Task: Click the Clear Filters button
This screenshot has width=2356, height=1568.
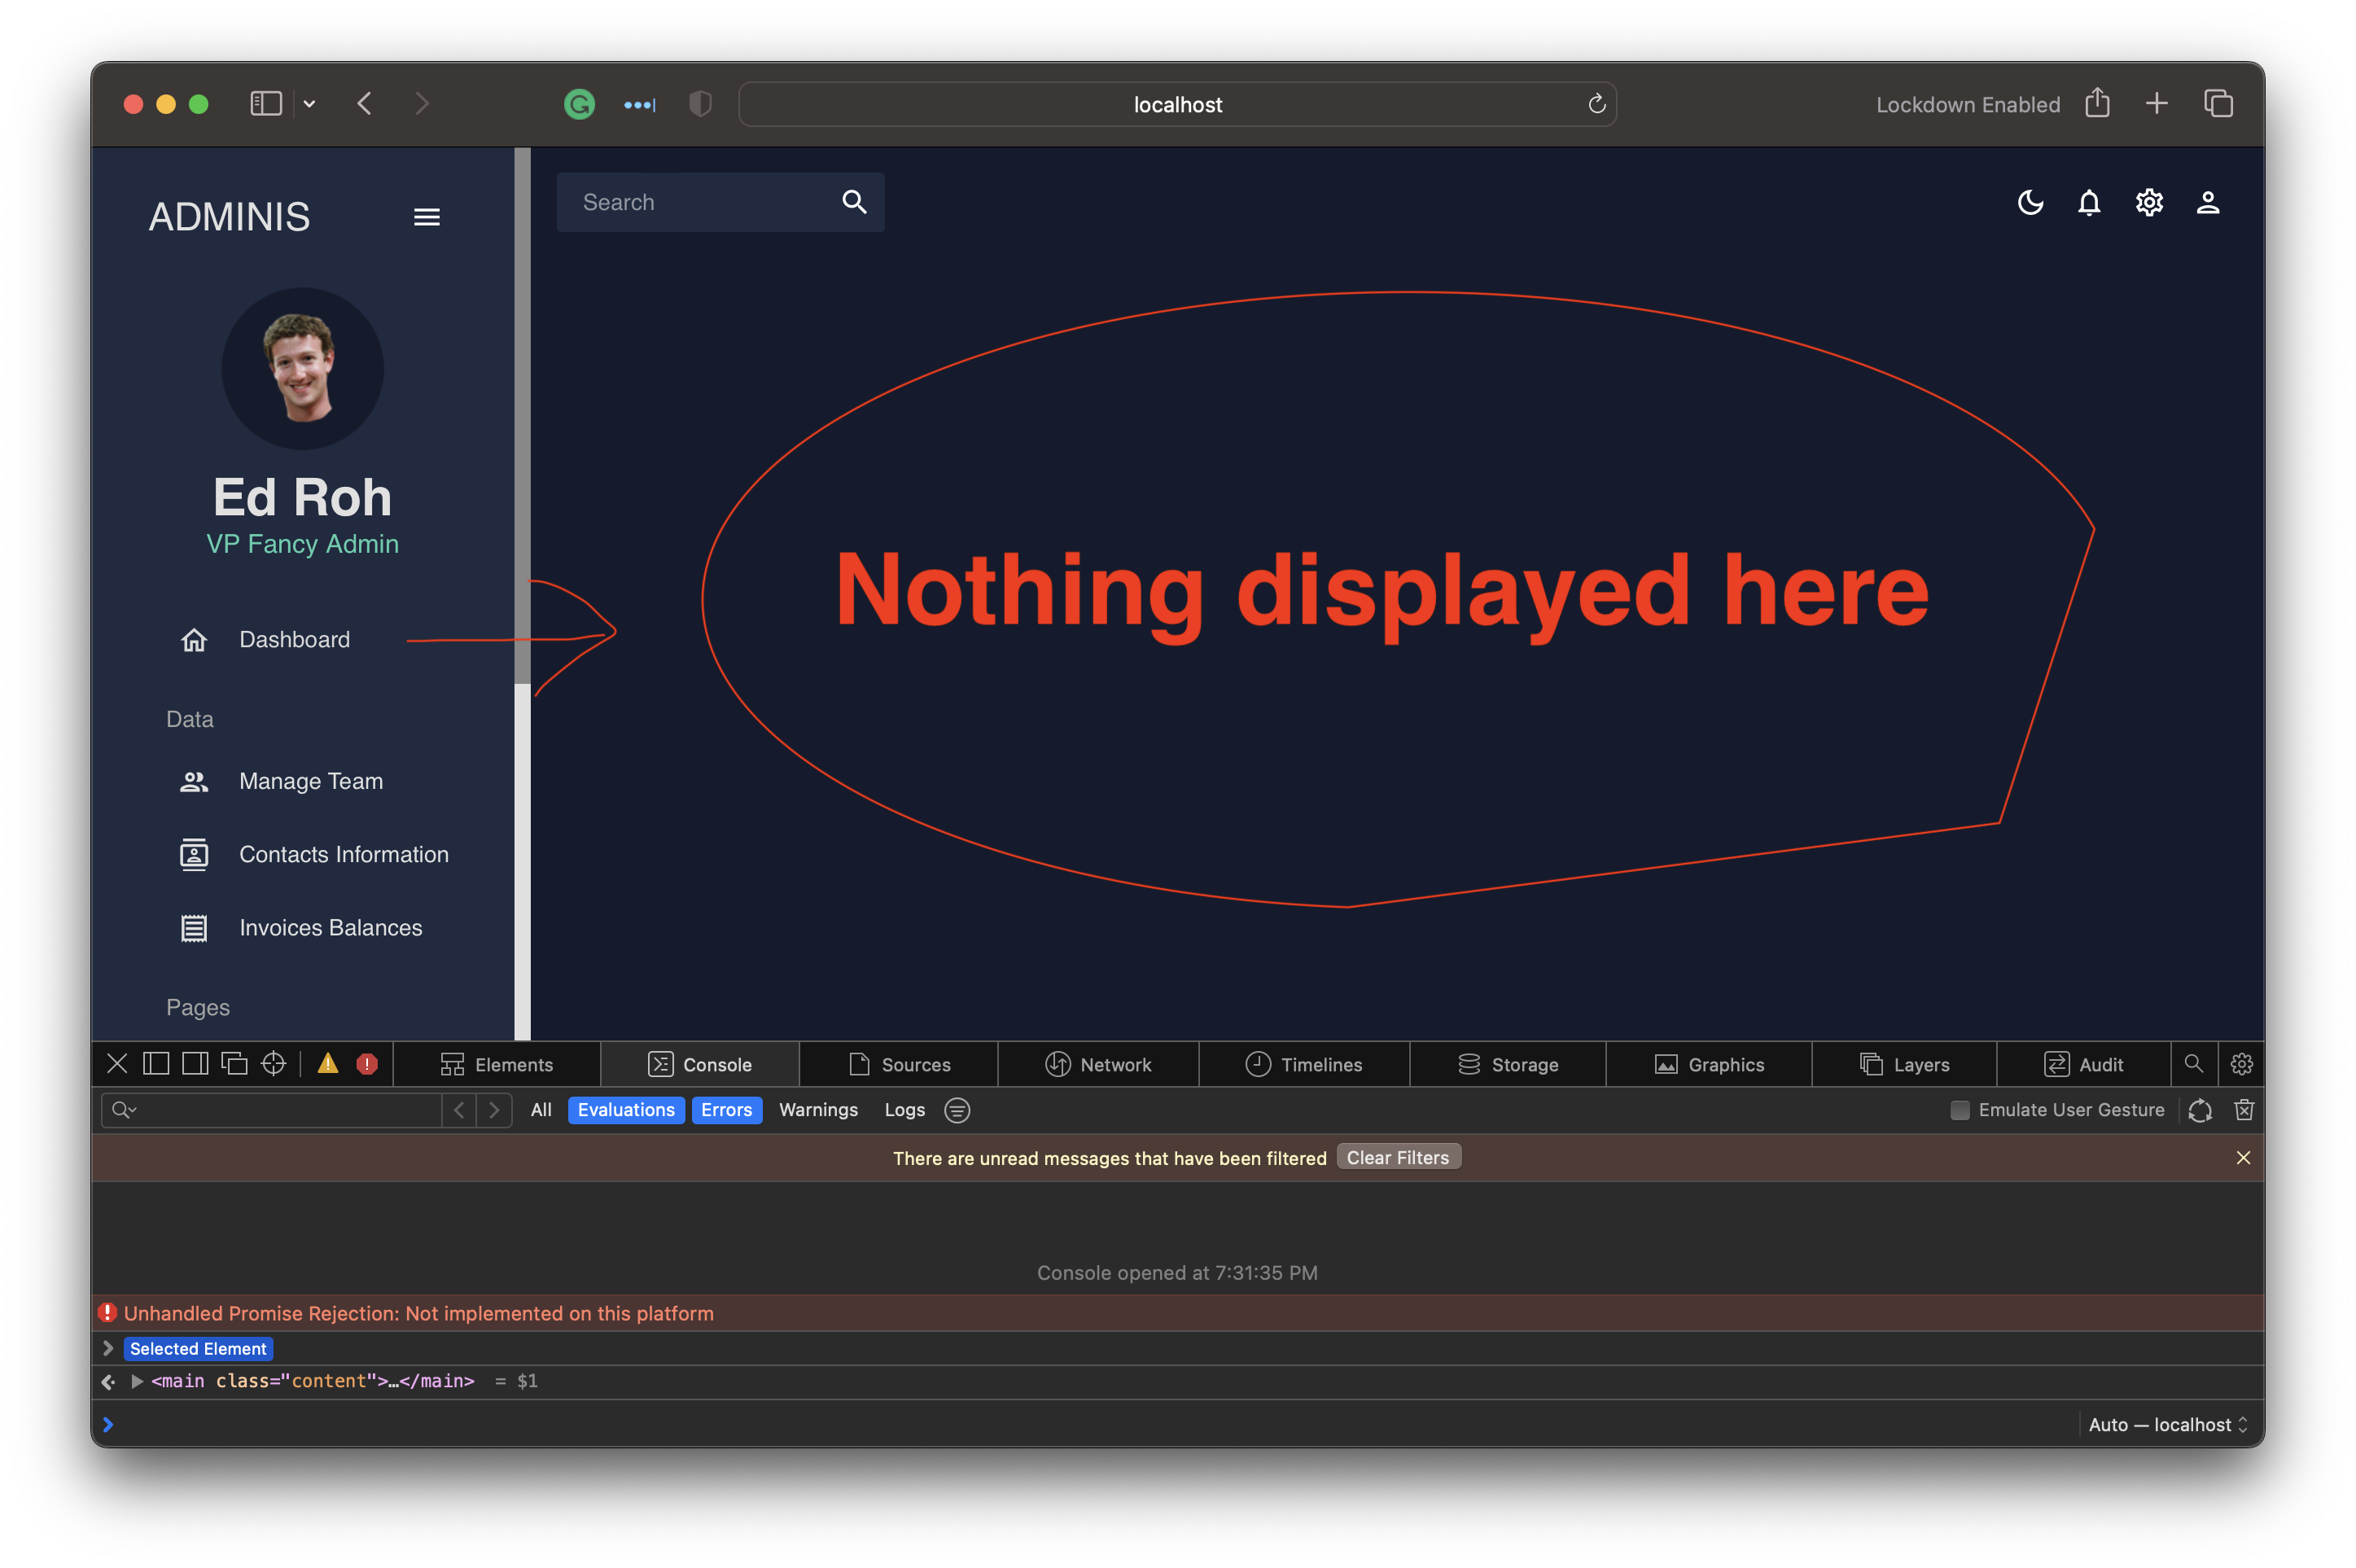Action: [x=1397, y=1157]
